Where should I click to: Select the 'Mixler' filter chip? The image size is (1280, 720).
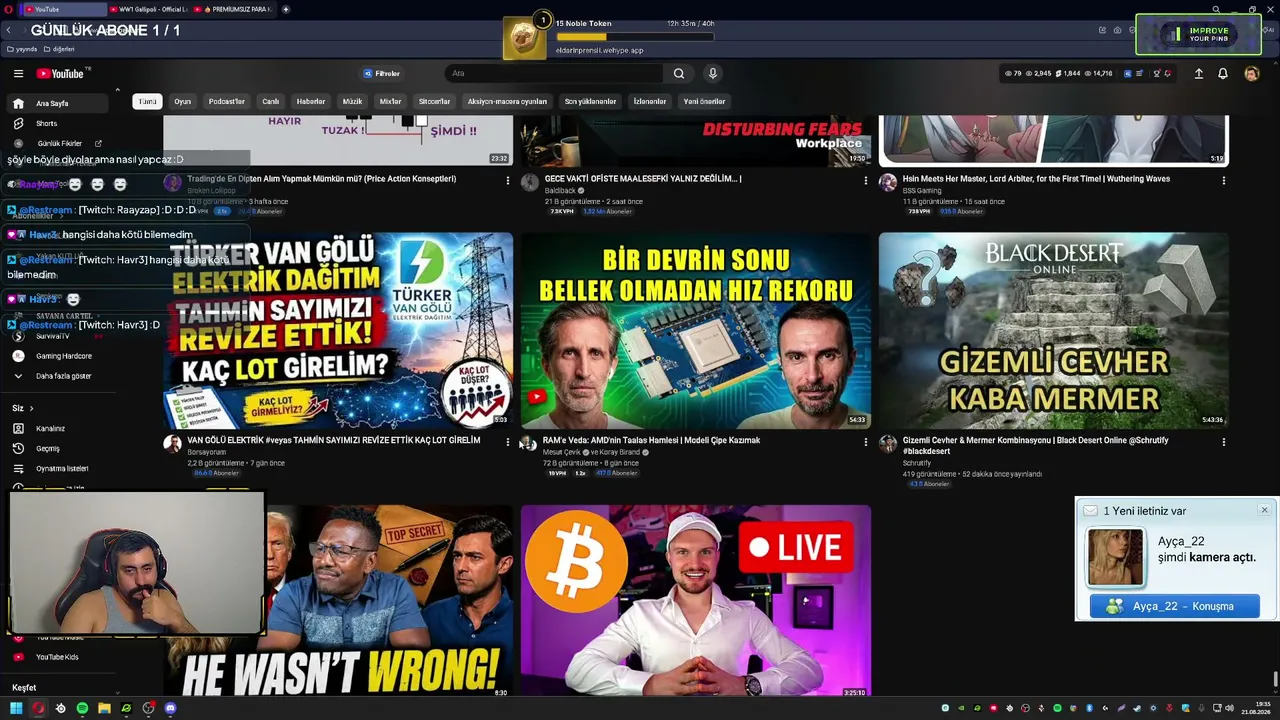point(390,101)
